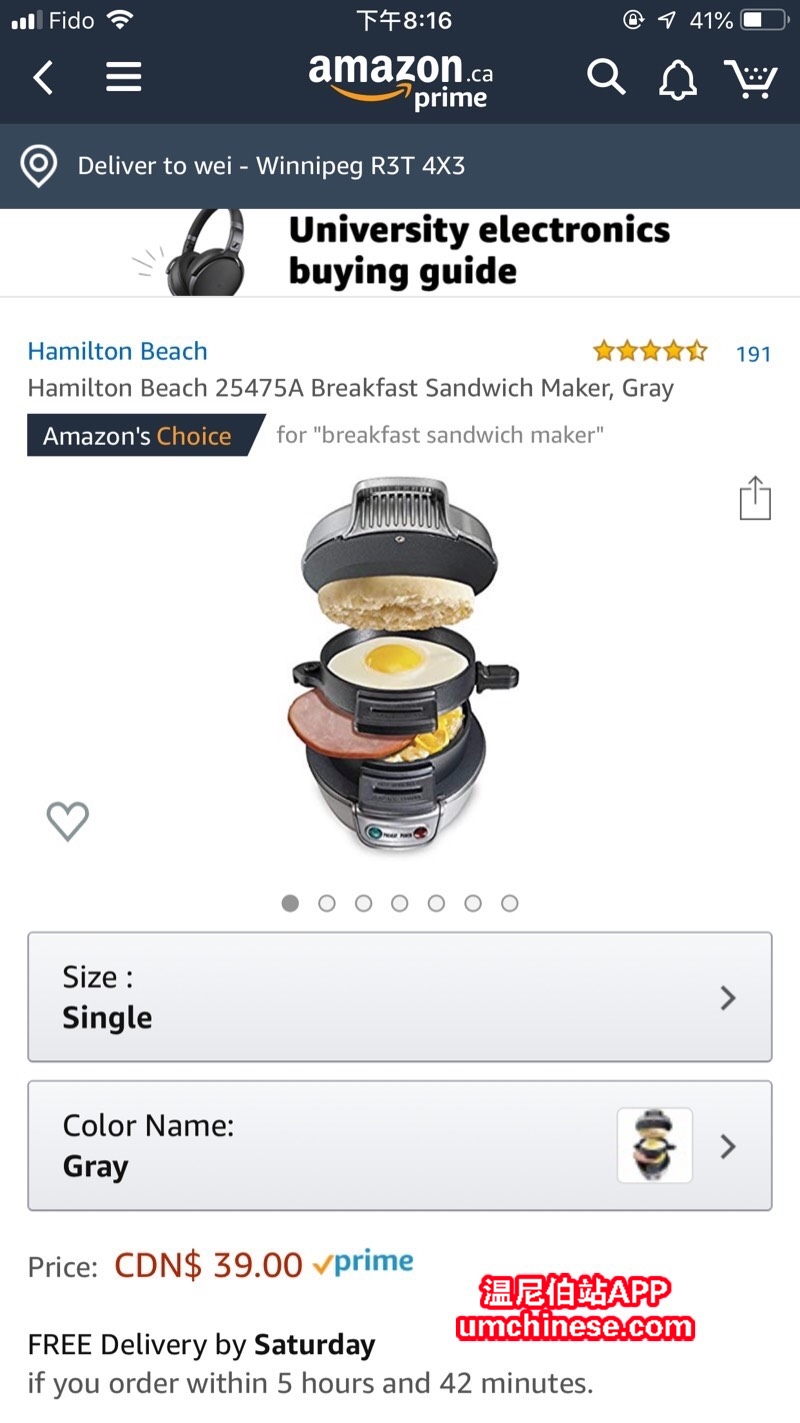Tap the search magnifier icon
Viewport: 800px width, 1423px height.
pyautogui.click(x=605, y=77)
